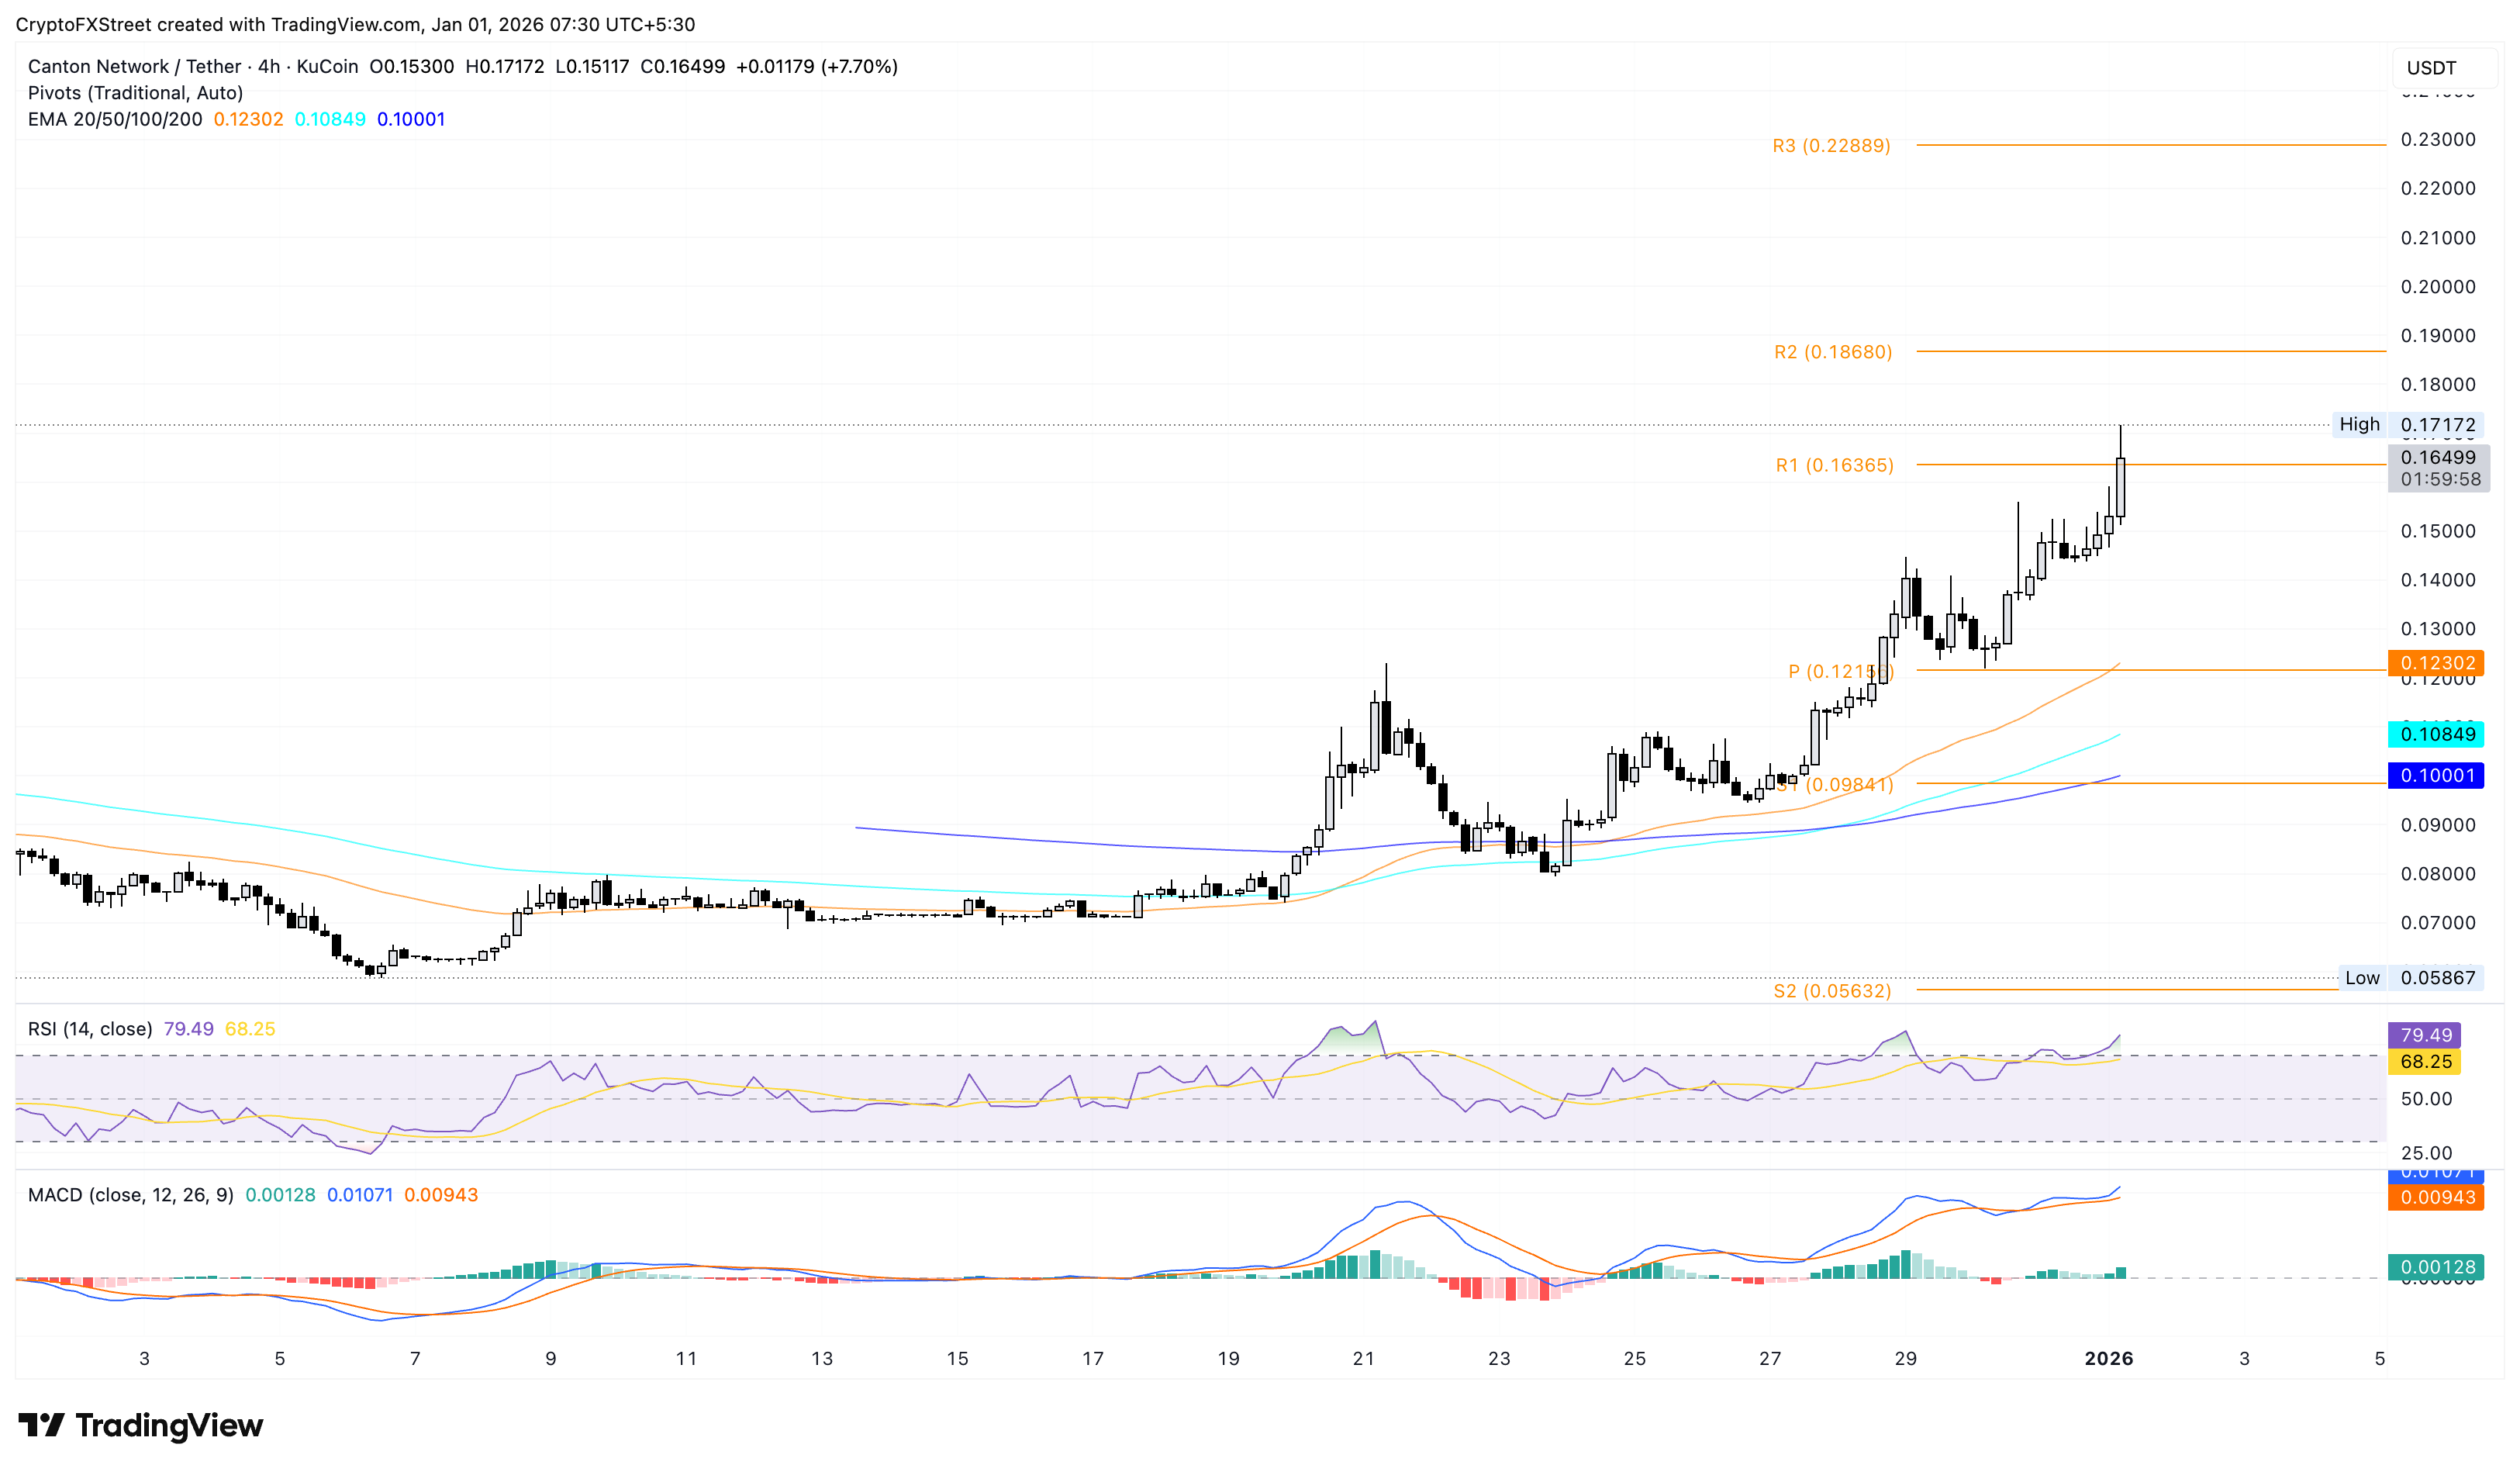
Task: Select the orange 20-period EMA value 0.12302
Action: (250, 118)
